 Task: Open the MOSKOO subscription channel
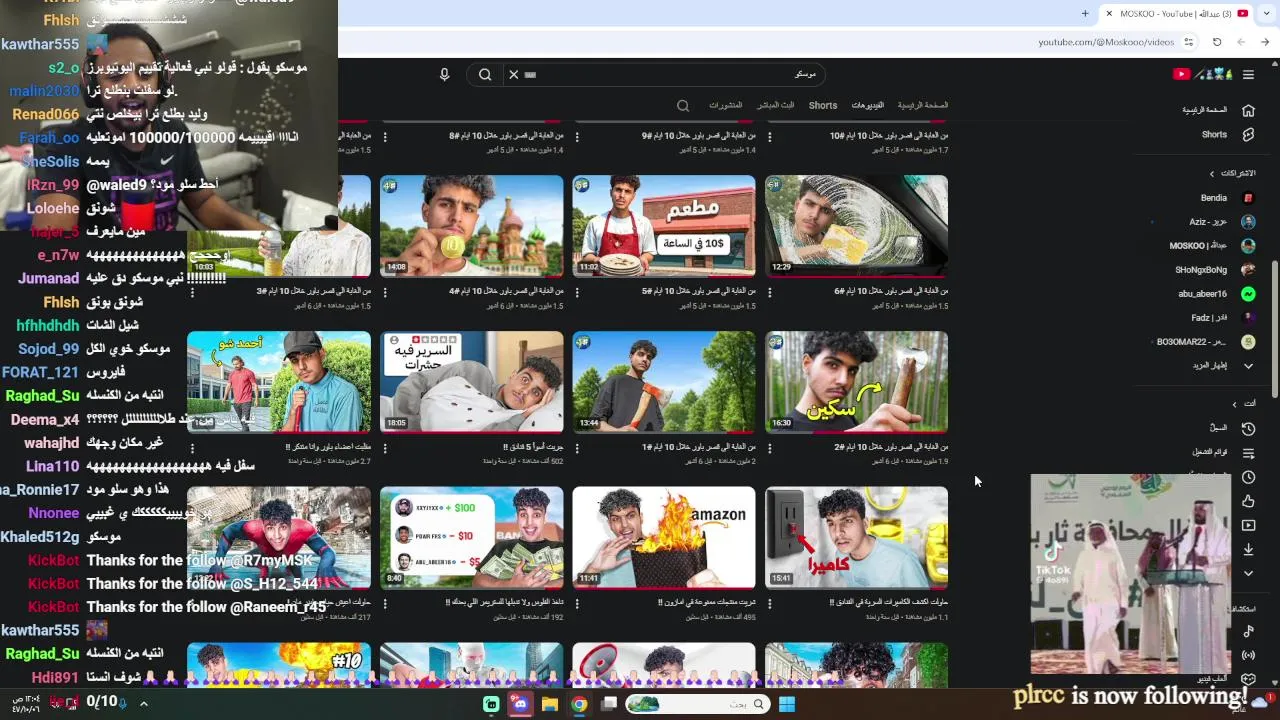1213,246
